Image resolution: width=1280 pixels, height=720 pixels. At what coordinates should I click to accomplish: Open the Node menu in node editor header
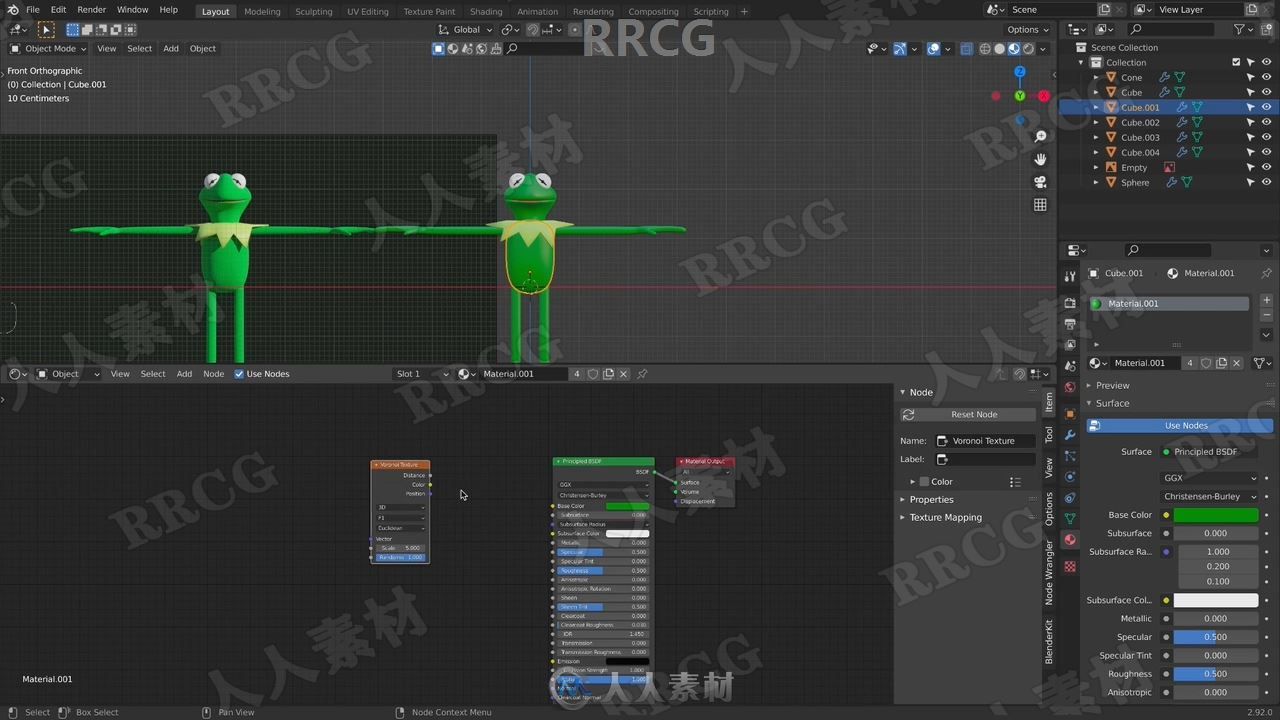coord(214,374)
